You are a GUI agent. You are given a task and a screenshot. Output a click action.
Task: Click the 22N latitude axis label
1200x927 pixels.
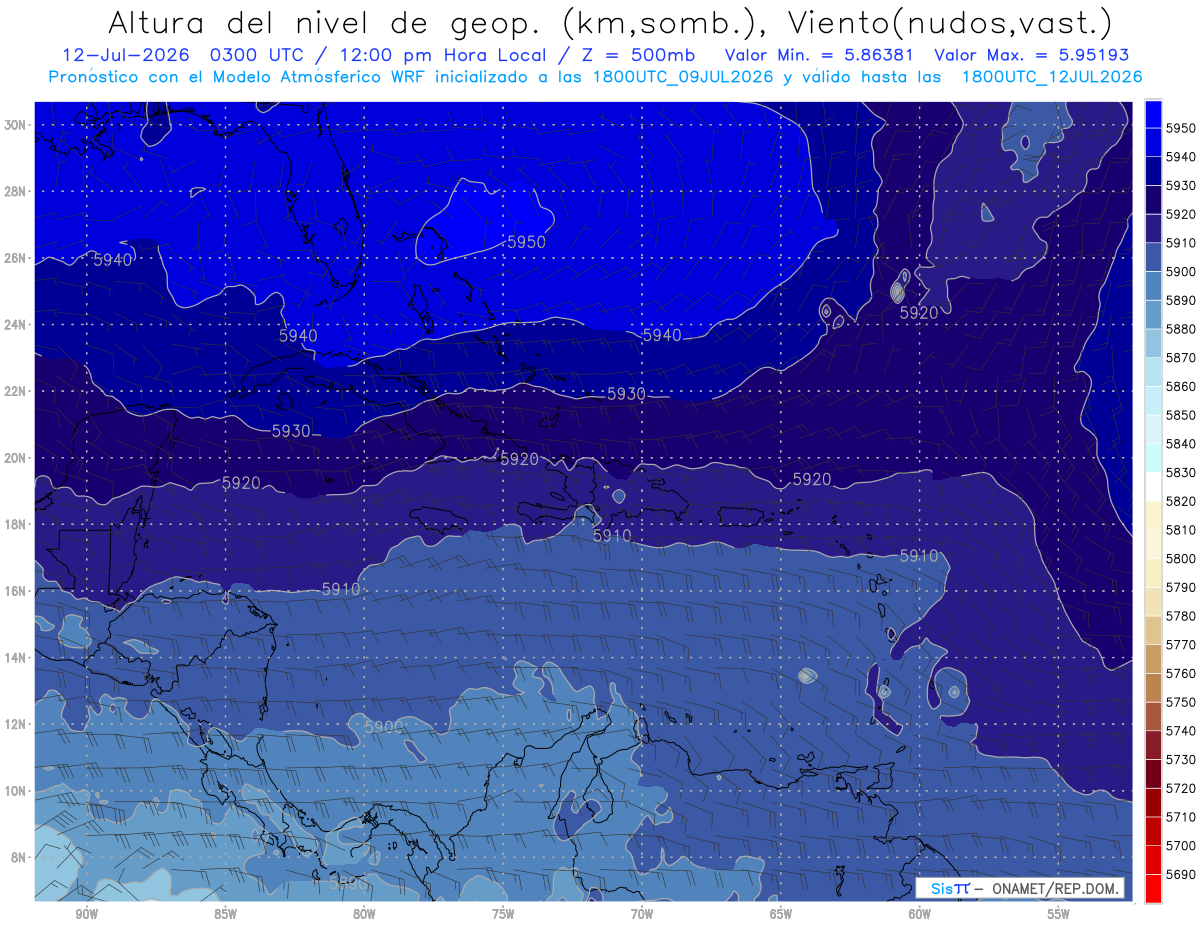click(17, 391)
